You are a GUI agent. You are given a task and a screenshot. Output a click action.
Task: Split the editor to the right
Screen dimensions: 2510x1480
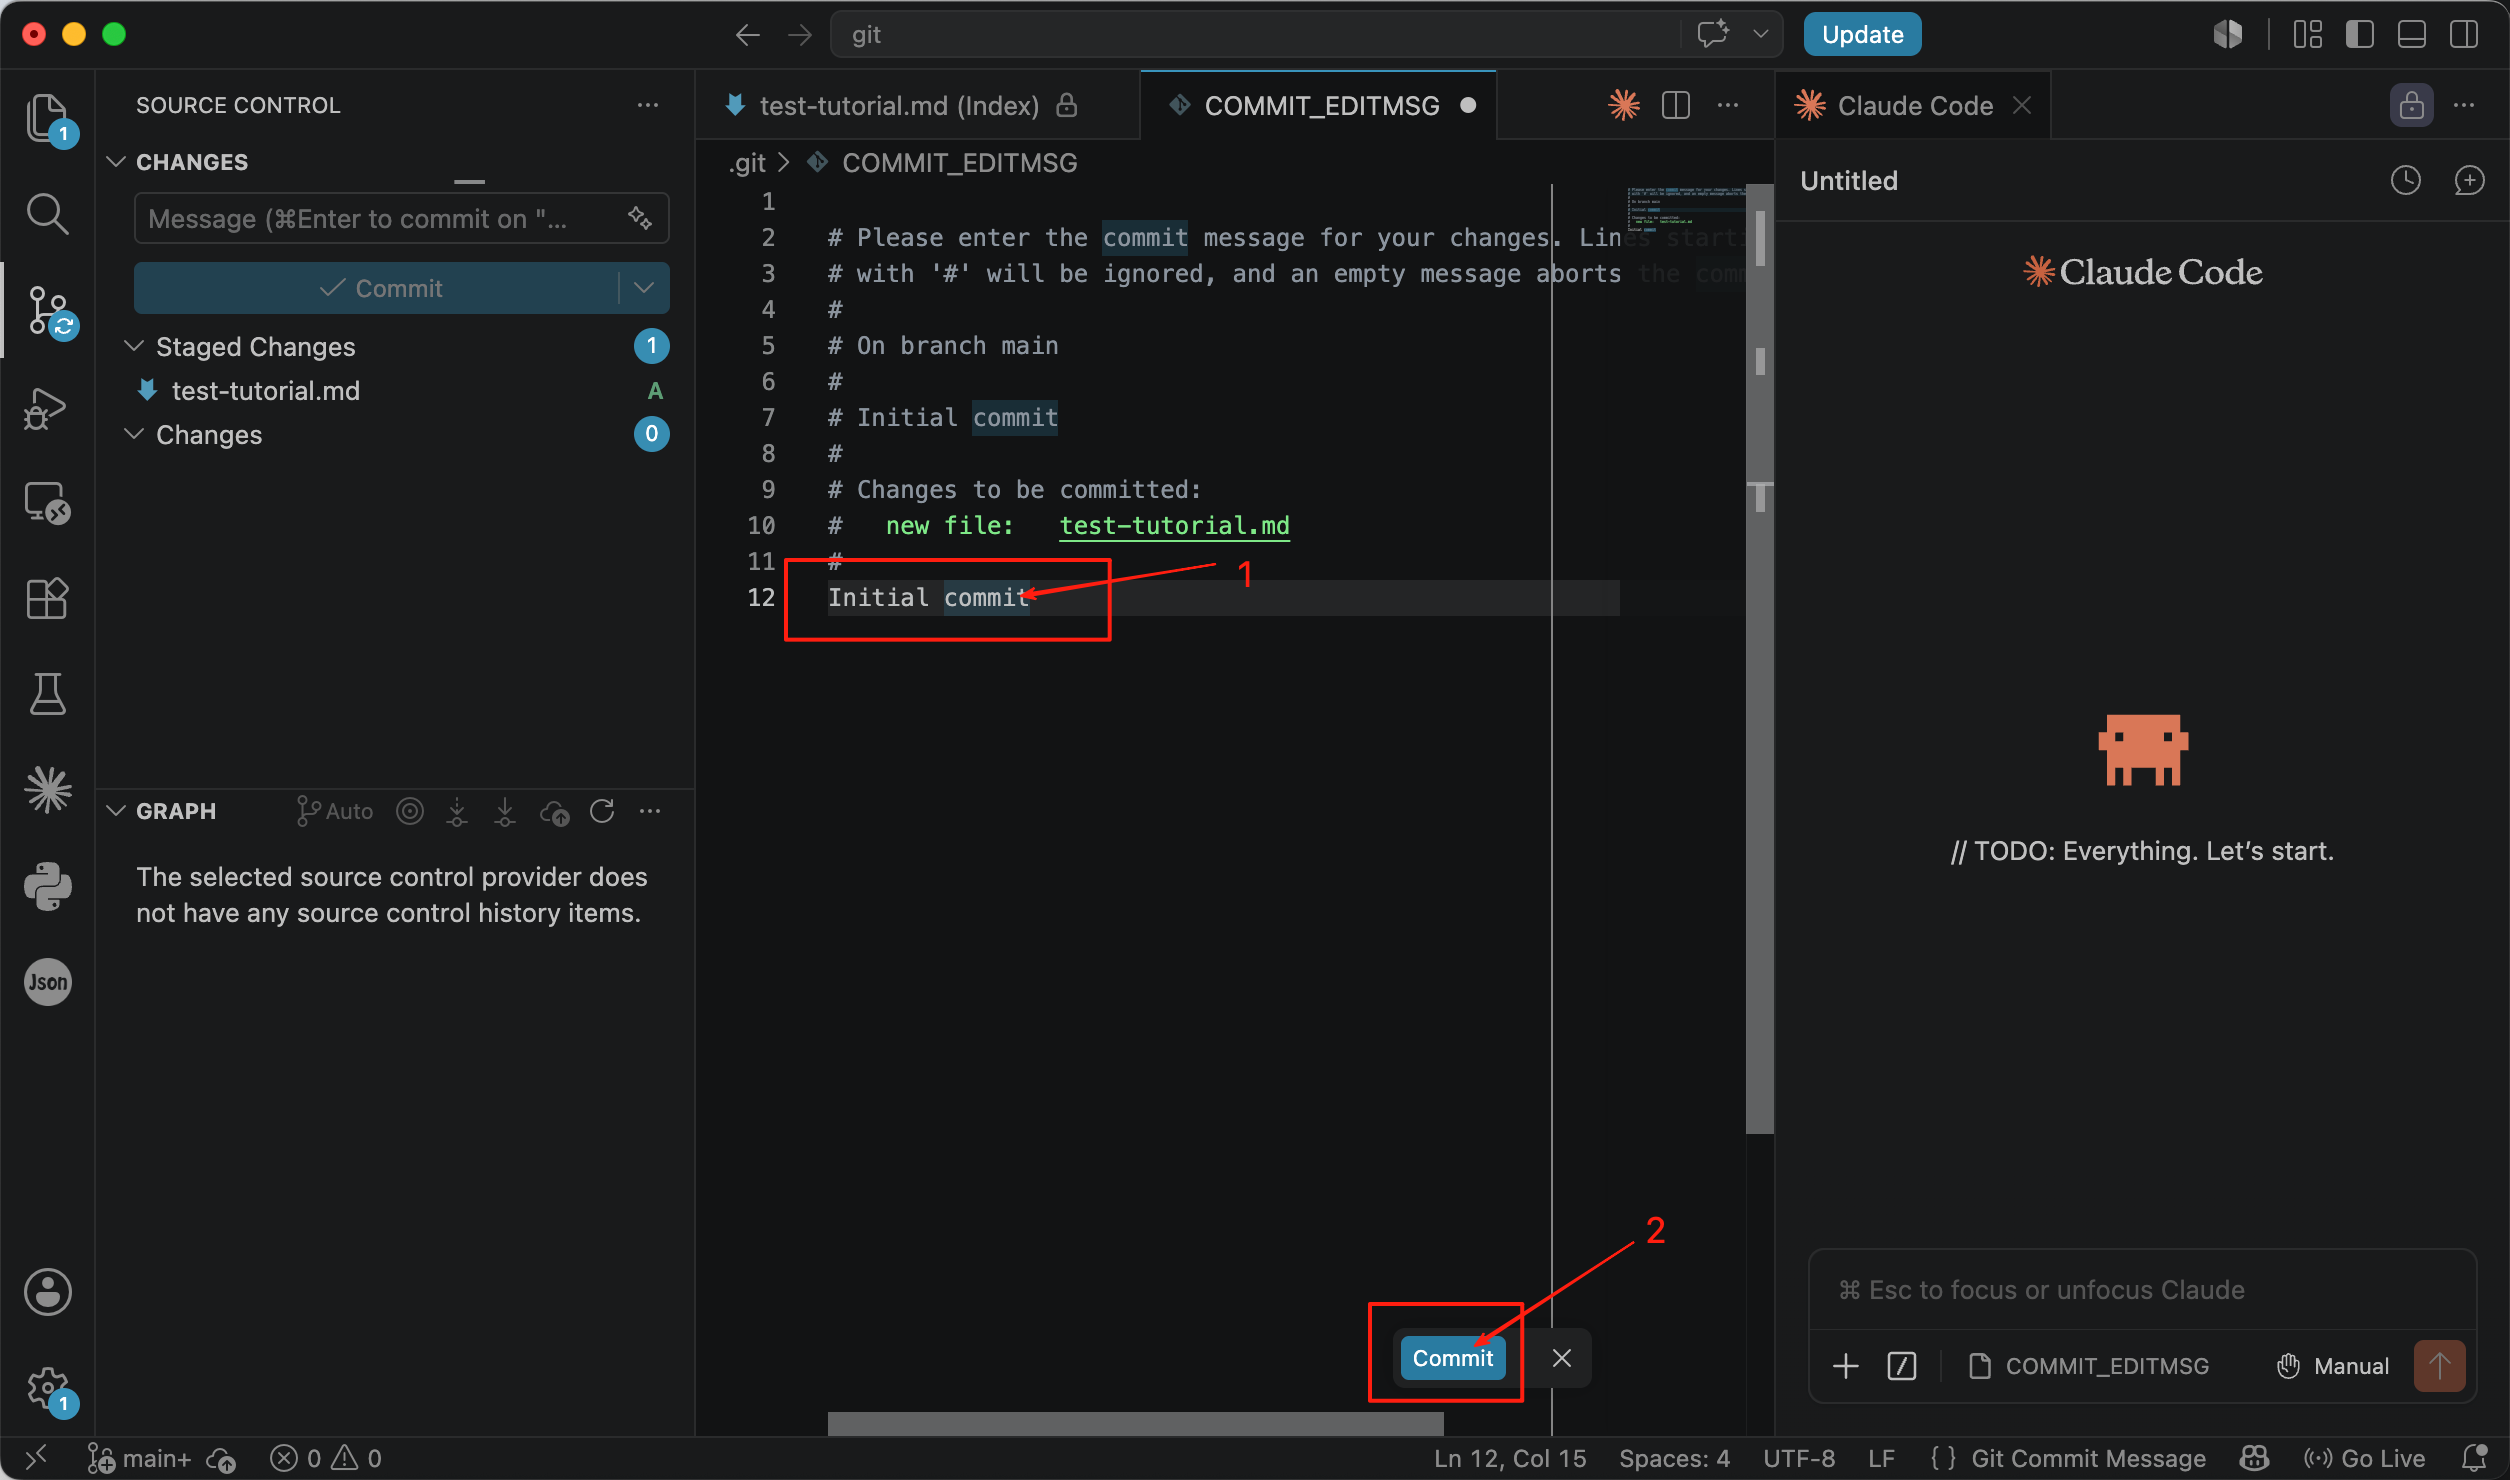(x=1676, y=105)
